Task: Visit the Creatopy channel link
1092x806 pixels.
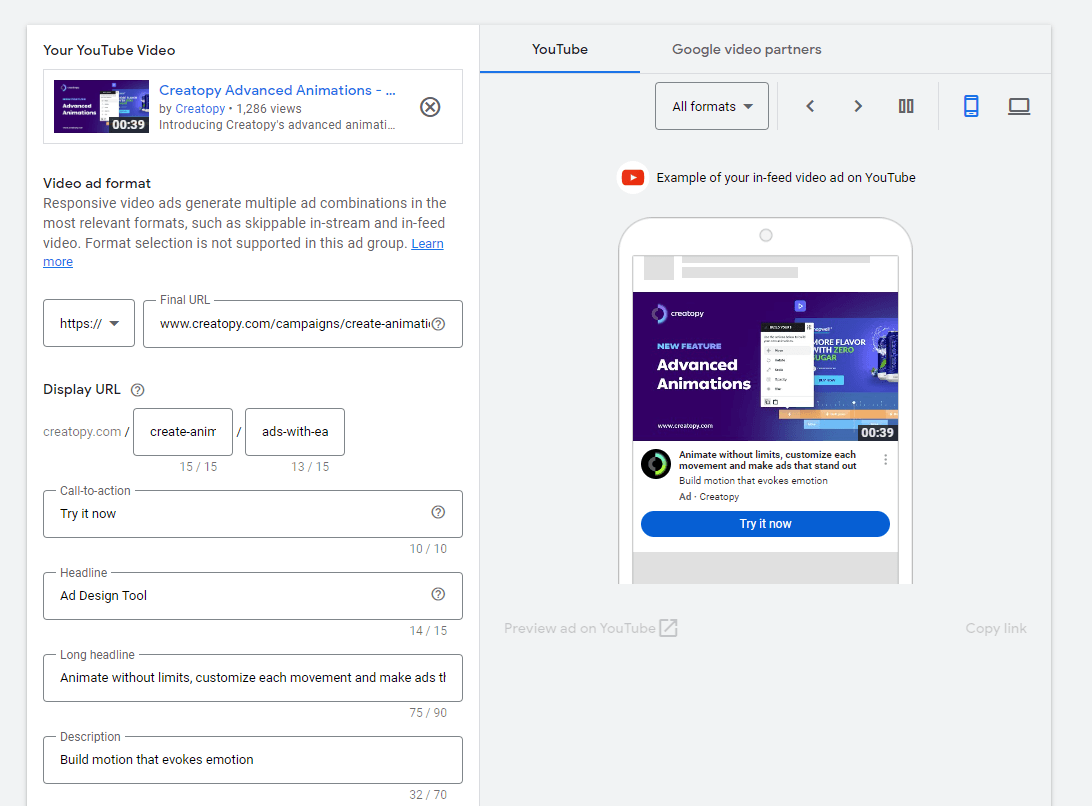Action: [x=199, y=108]
